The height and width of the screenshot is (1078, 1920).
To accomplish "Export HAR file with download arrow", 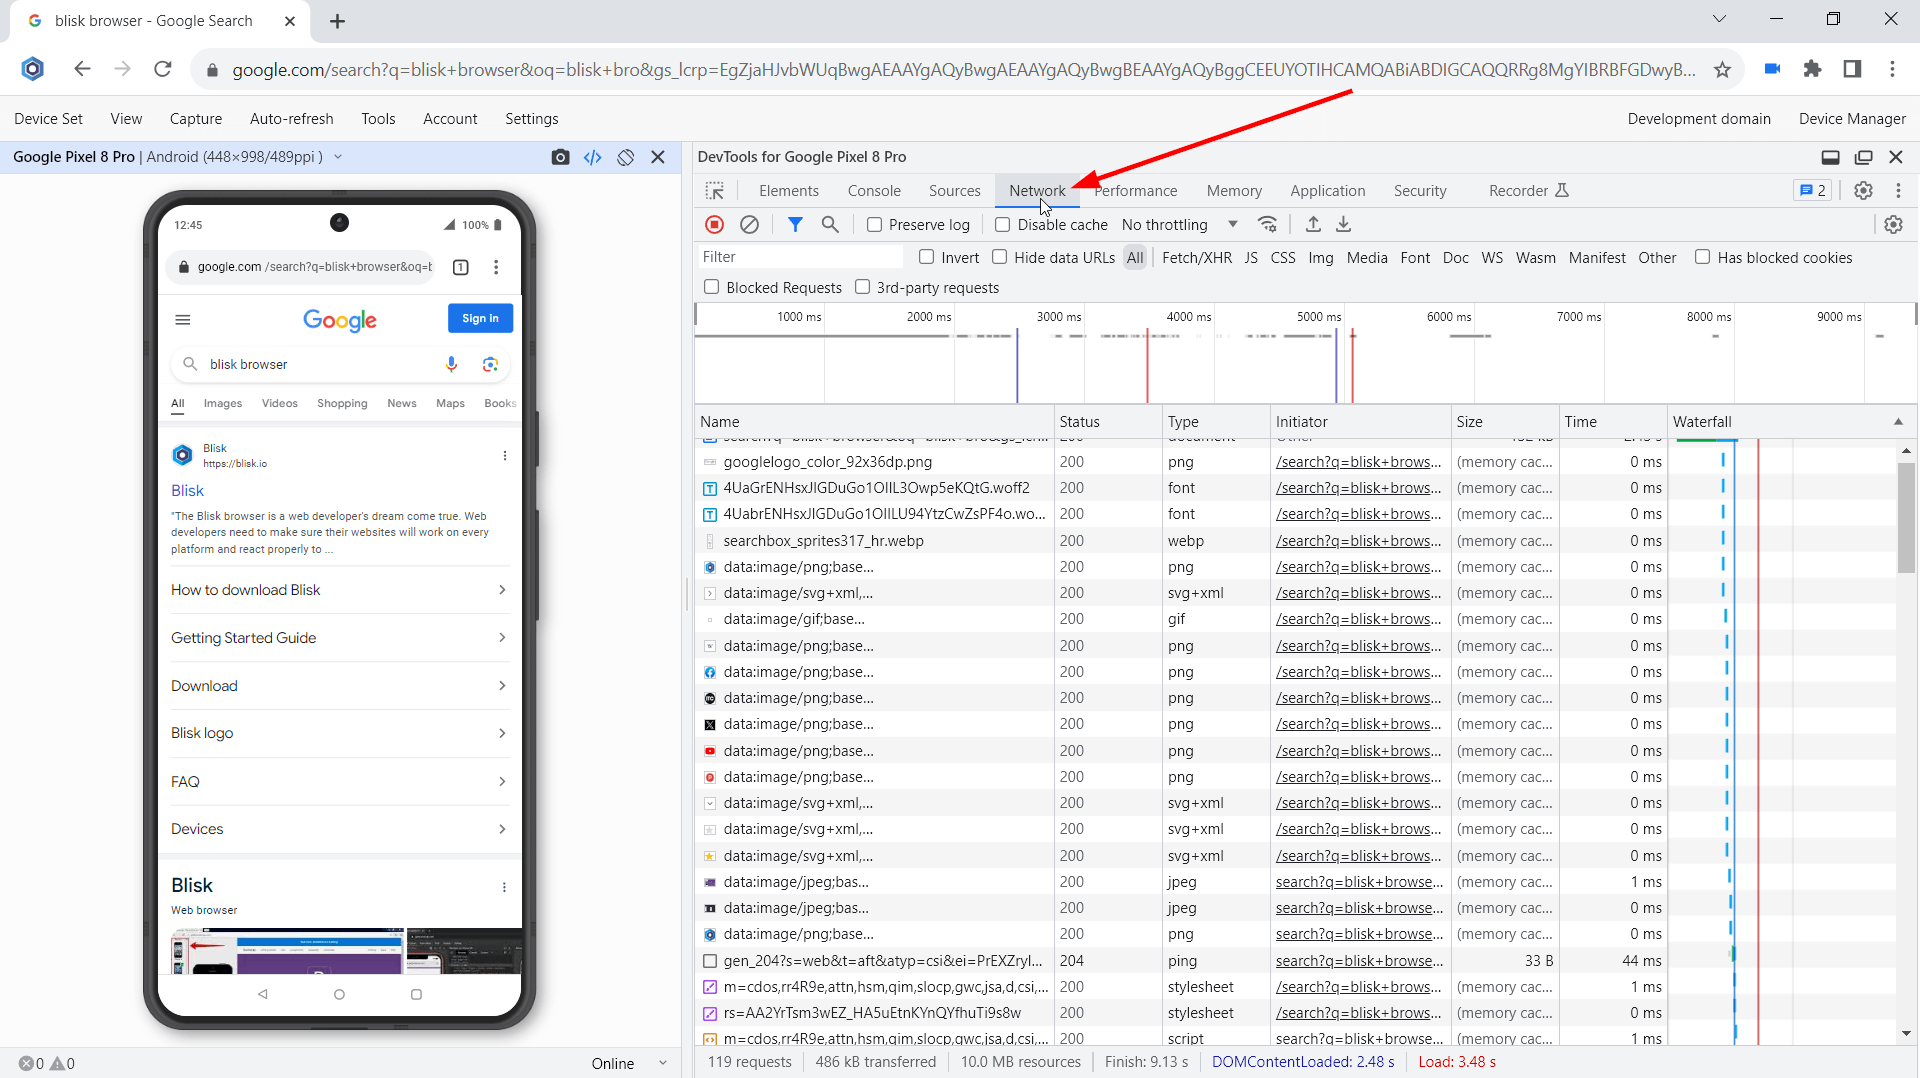I will tap(1344, 225).
